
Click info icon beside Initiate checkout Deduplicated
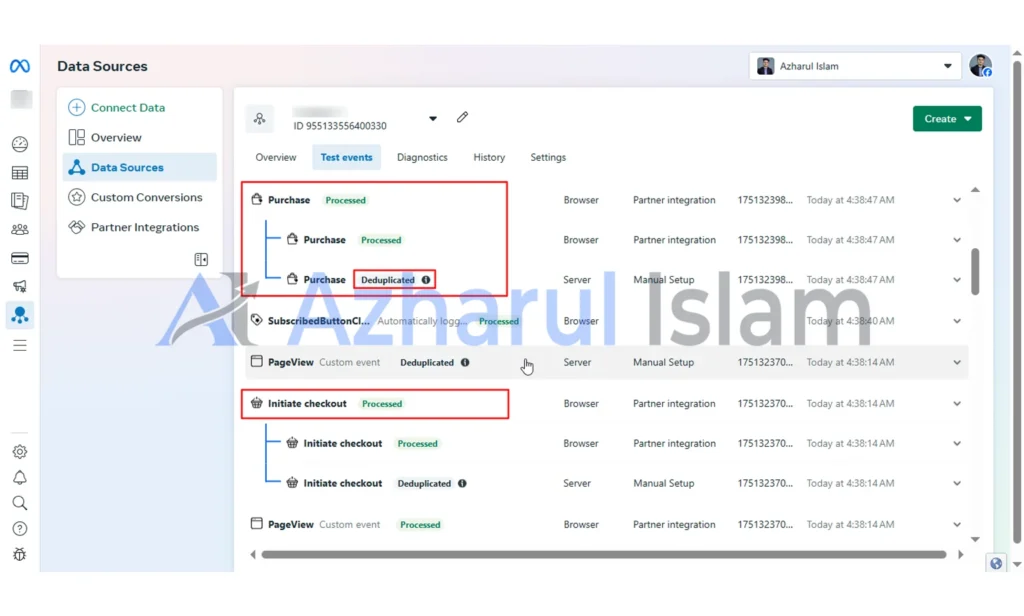pyautogui.click(x=462, y=483)
